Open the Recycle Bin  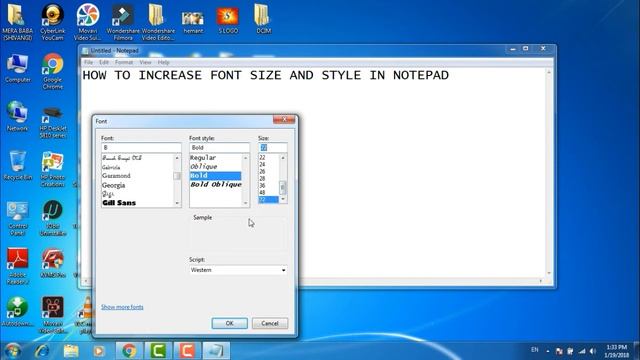coord(18,165)
